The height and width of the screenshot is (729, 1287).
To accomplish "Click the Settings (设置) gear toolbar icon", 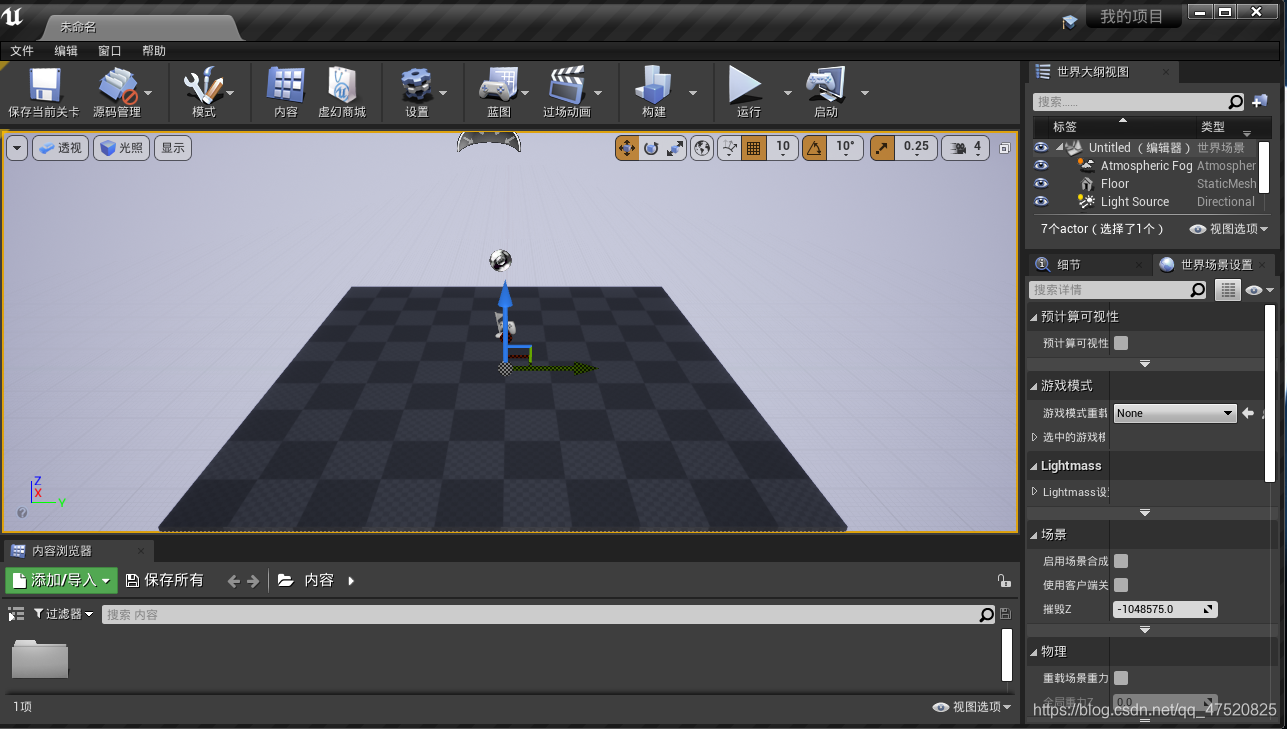I will (x=416, y=86).
